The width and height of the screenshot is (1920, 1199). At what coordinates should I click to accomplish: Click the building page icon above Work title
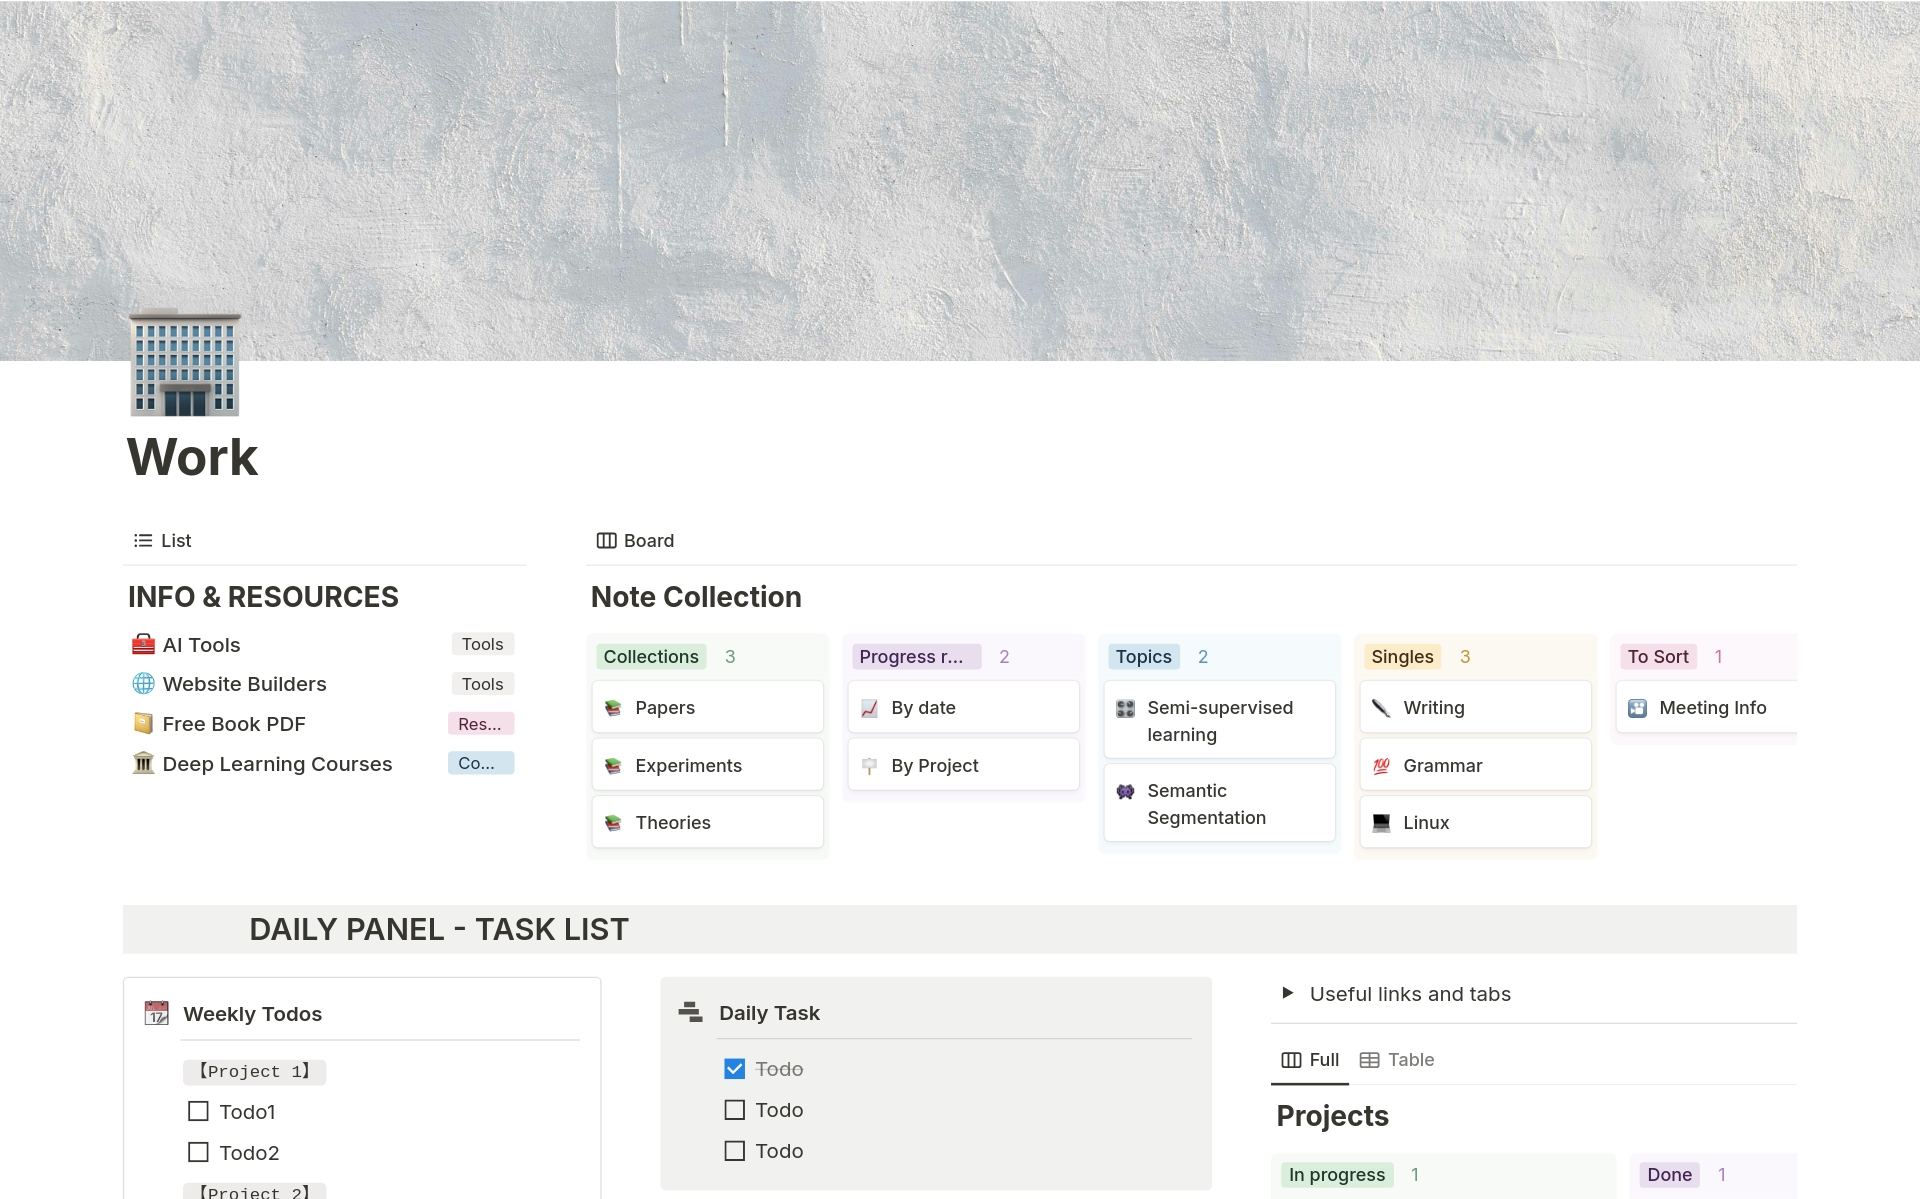[x=184, y=363]
